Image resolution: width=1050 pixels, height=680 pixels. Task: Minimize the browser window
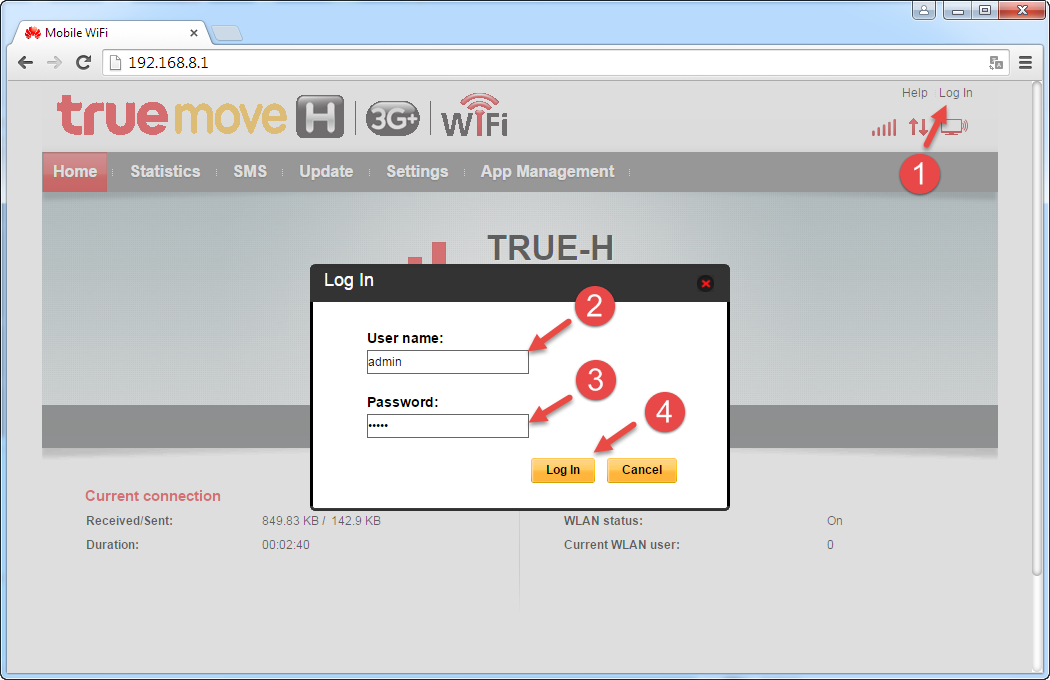coord(958,10)
